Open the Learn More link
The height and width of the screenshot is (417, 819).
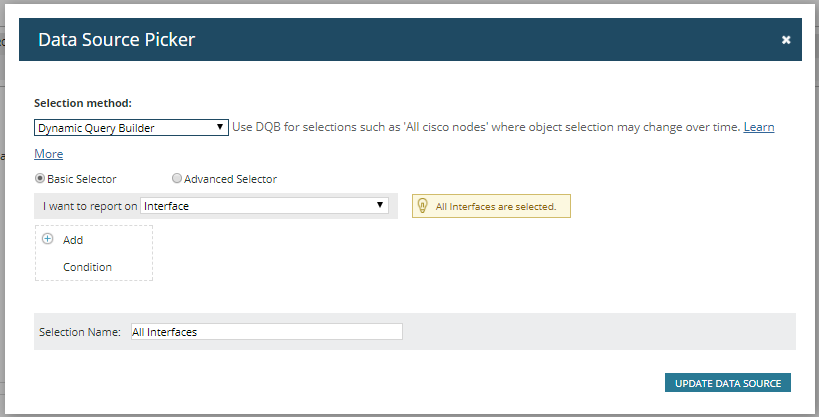coord(758,128)
